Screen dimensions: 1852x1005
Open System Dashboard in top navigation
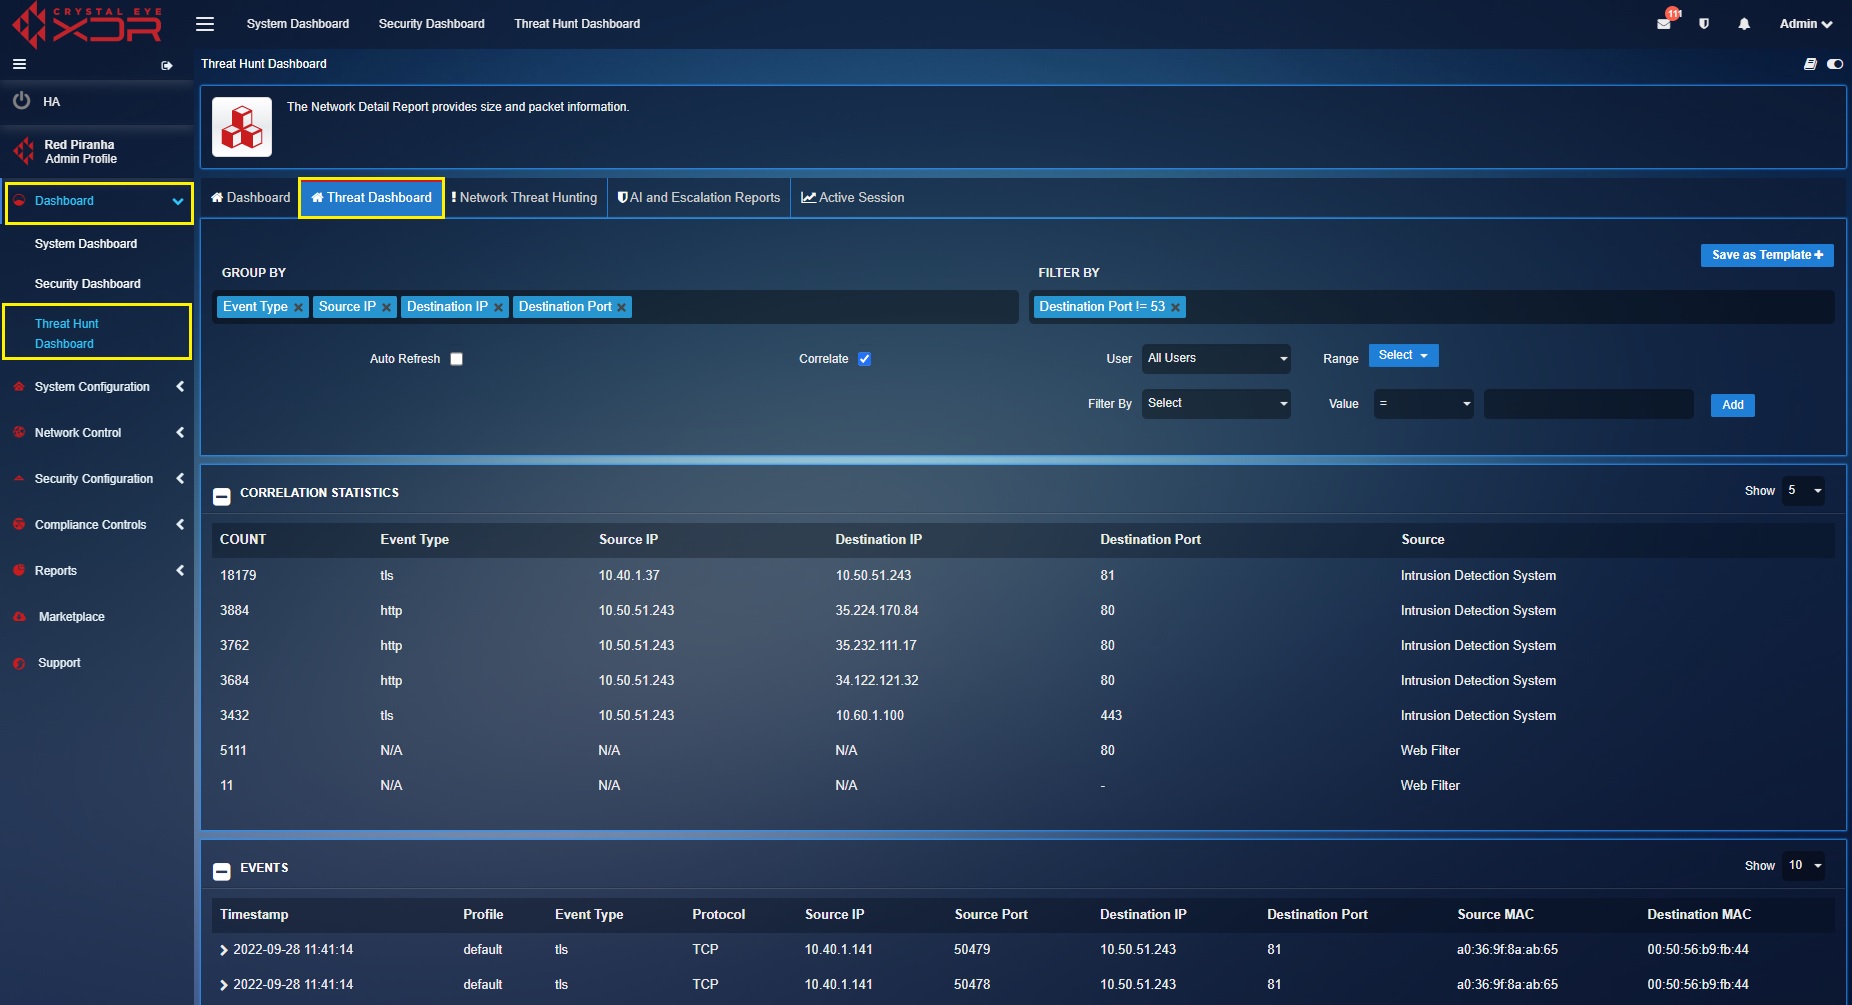298,24
